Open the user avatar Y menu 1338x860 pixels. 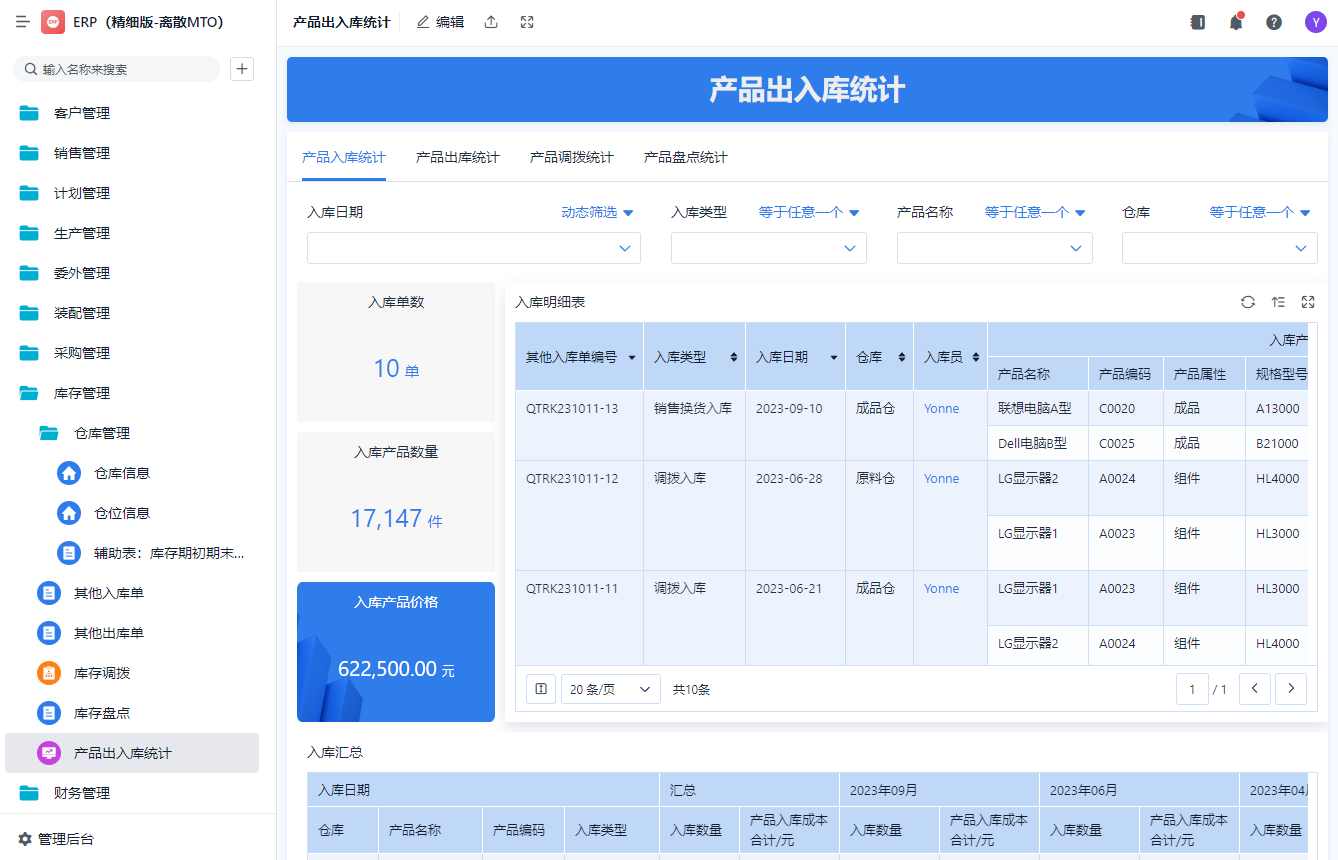(1315, 22)
